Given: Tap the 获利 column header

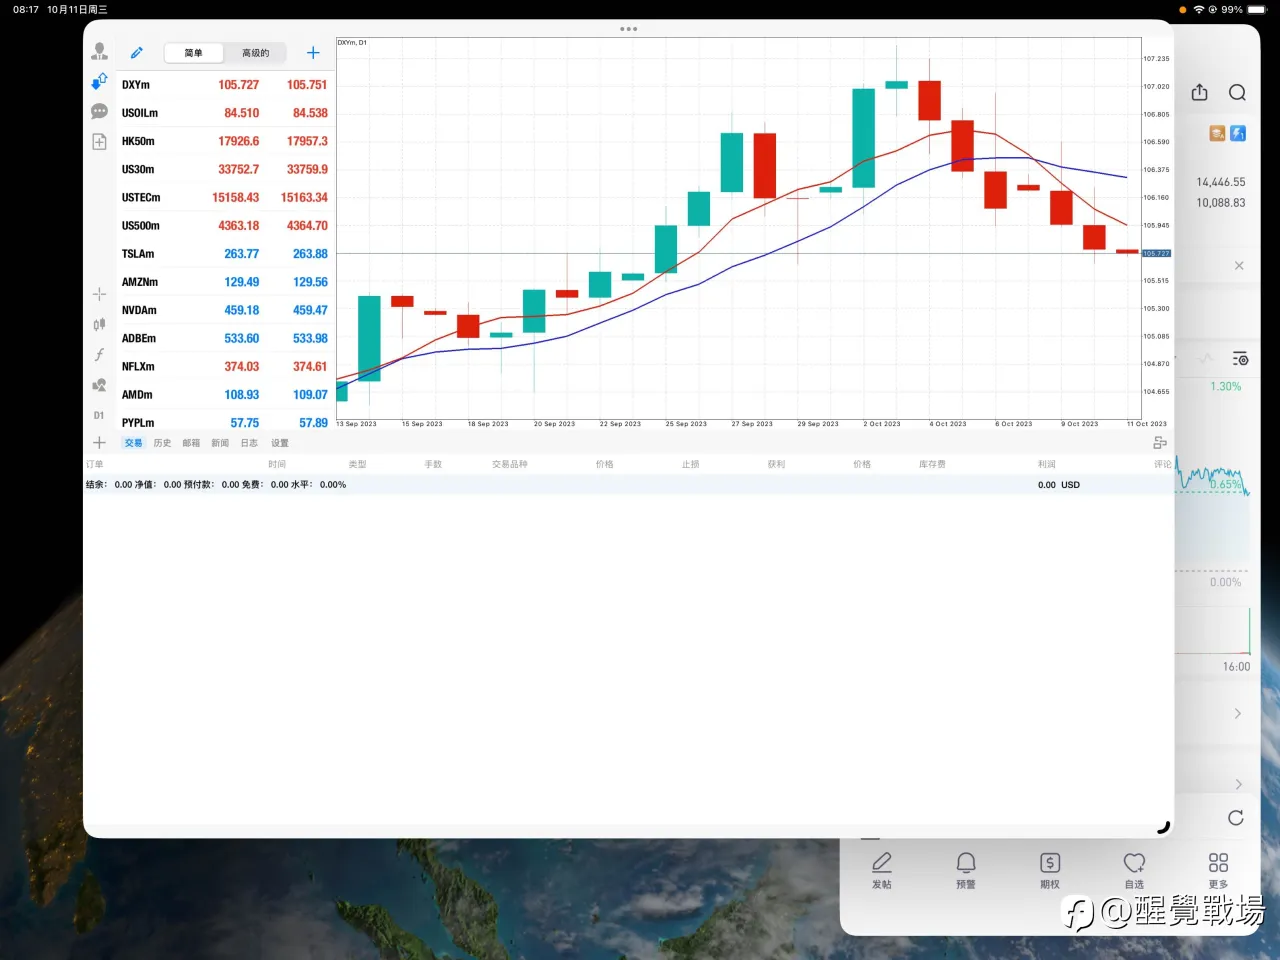Looking at the screenshot, I should click(776, 464).
